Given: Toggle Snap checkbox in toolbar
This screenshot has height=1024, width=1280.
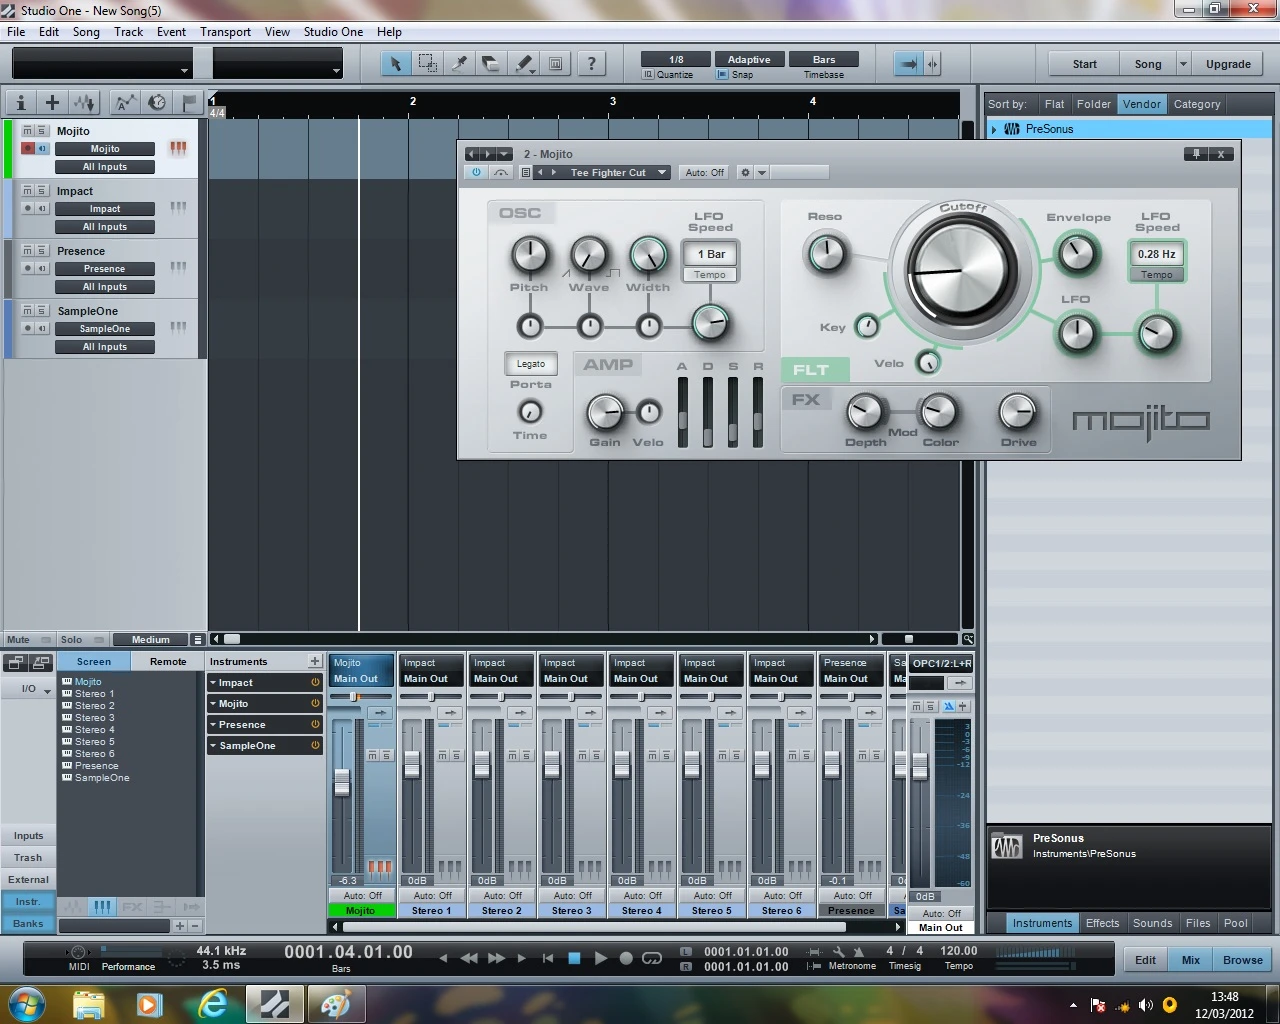Looking at the screenshot, I should tap(722, 75).
